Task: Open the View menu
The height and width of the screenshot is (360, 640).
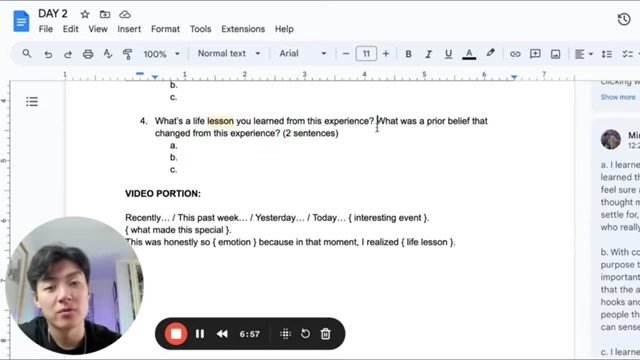Action: pyautogui.click(x=98, y=29)
